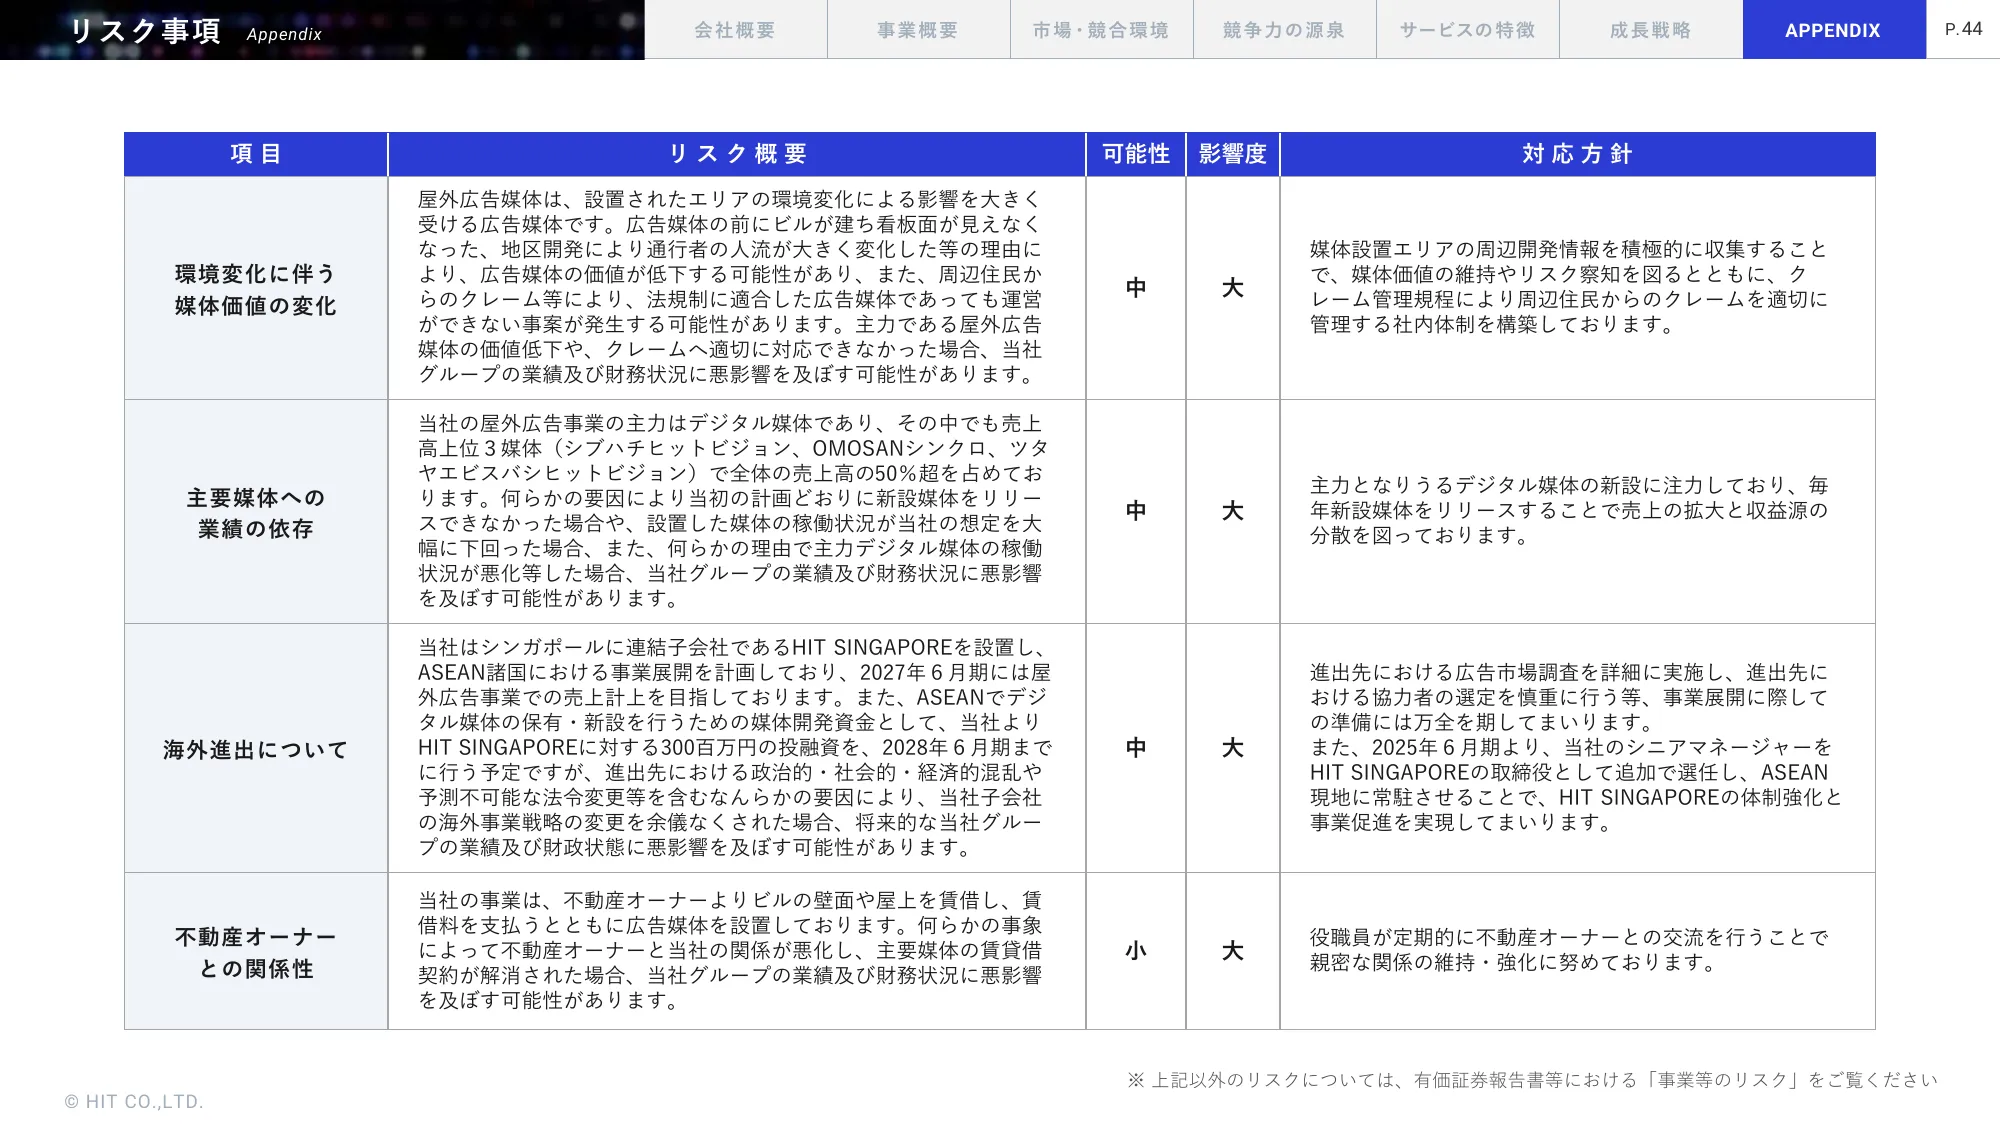Select the 主要媒体への業績の依存 row
Screen dimensions: 2000x1125
coord(255,512)
